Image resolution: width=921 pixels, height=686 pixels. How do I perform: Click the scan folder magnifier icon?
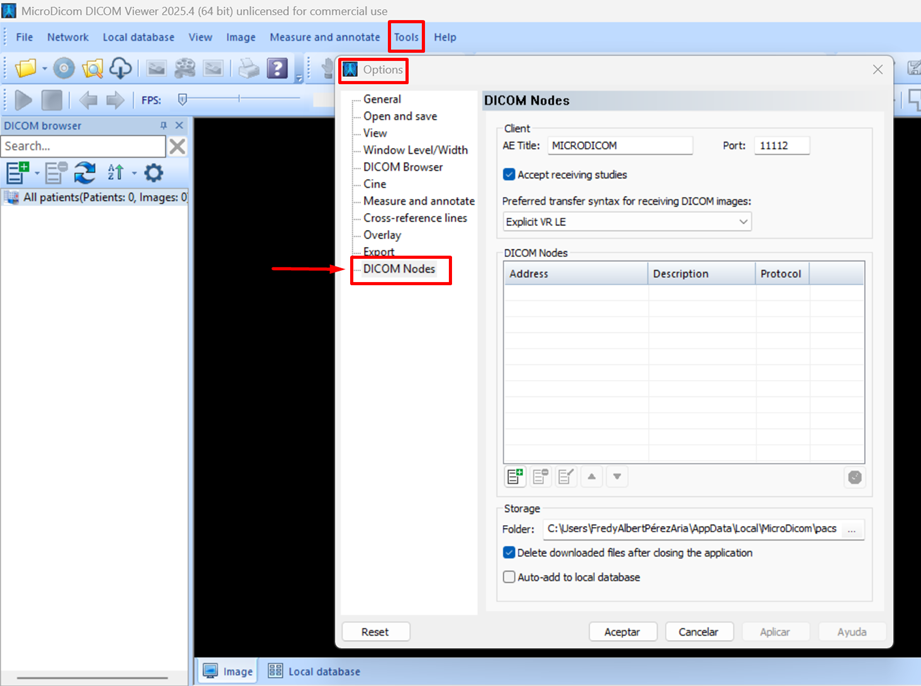92,68
